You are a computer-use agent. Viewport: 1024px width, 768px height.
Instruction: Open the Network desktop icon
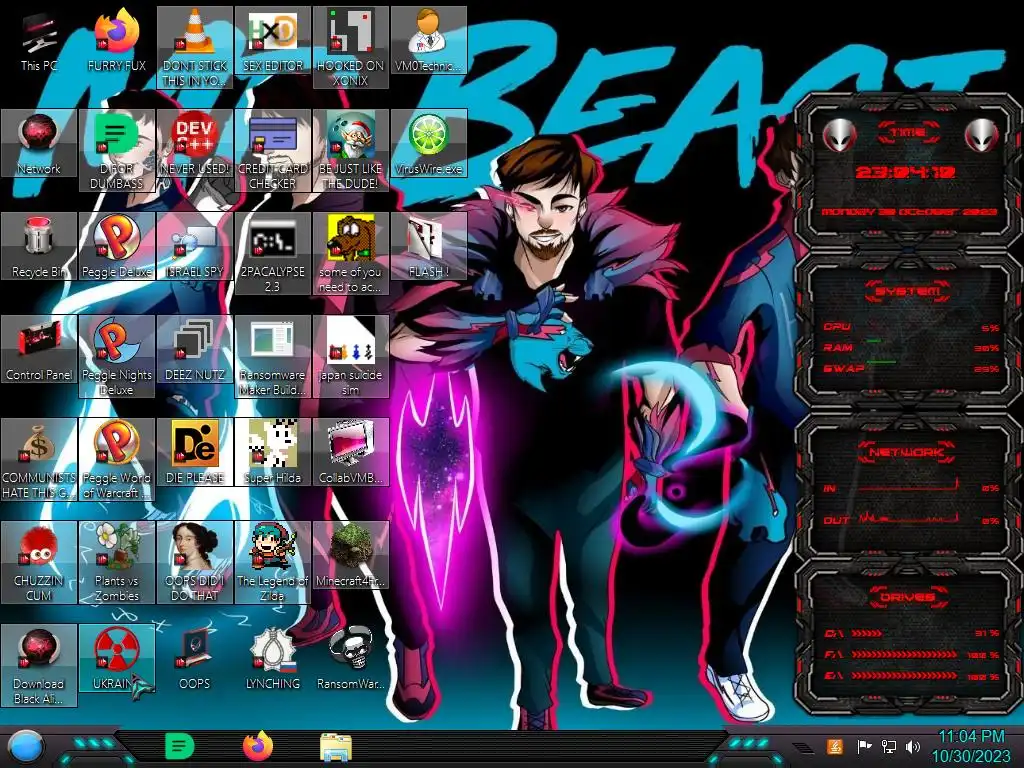click(39, 144)
